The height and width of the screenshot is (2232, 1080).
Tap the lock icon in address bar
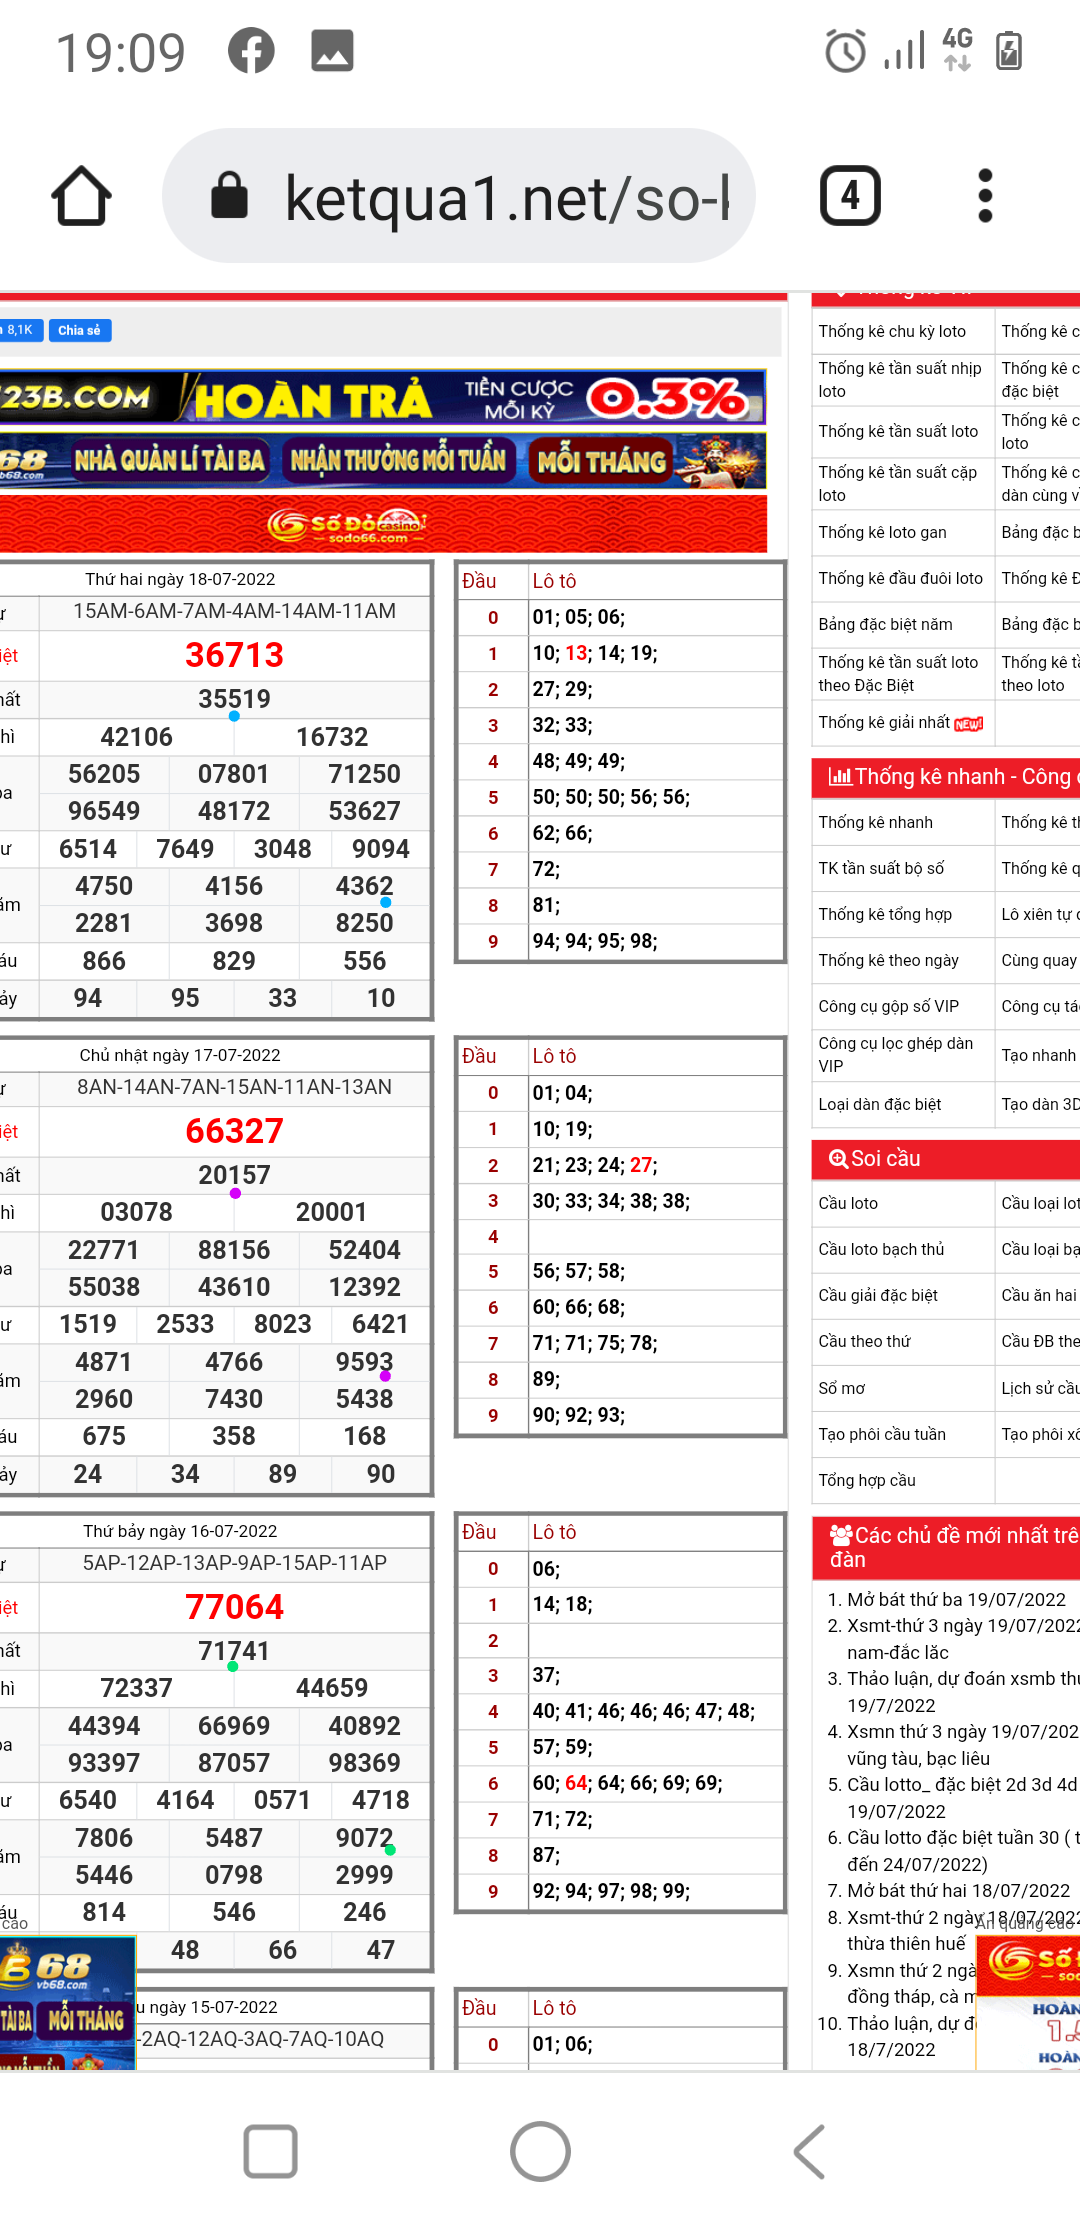coord(229,195)
